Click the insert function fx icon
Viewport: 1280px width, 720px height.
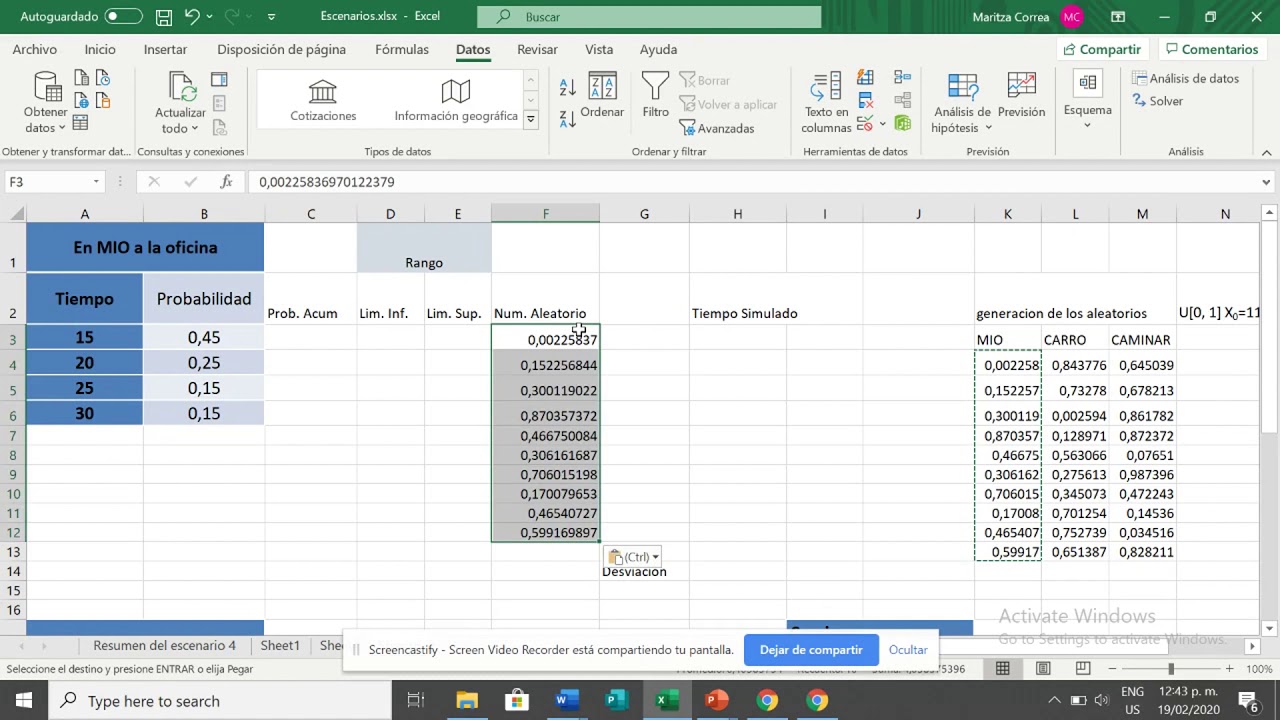(x=227, y=182)
